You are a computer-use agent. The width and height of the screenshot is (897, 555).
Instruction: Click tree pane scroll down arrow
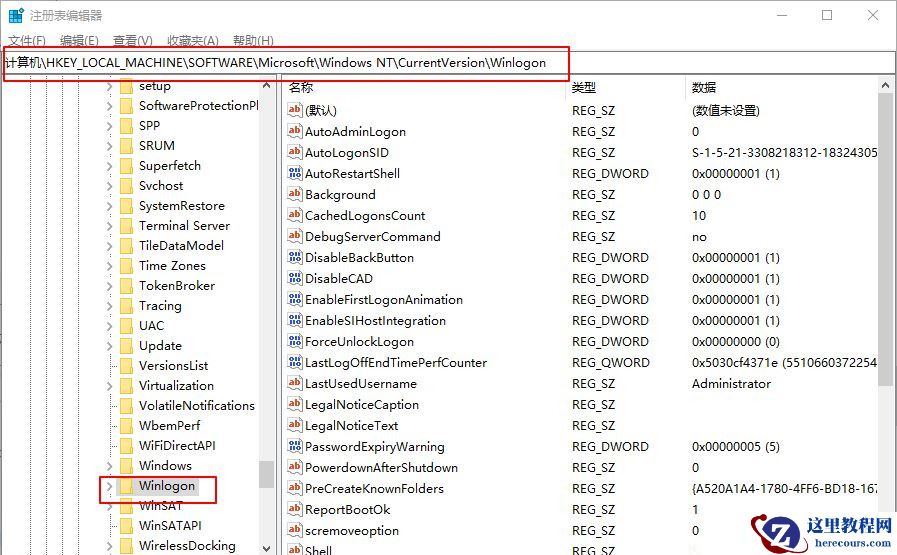coord(266,548)
